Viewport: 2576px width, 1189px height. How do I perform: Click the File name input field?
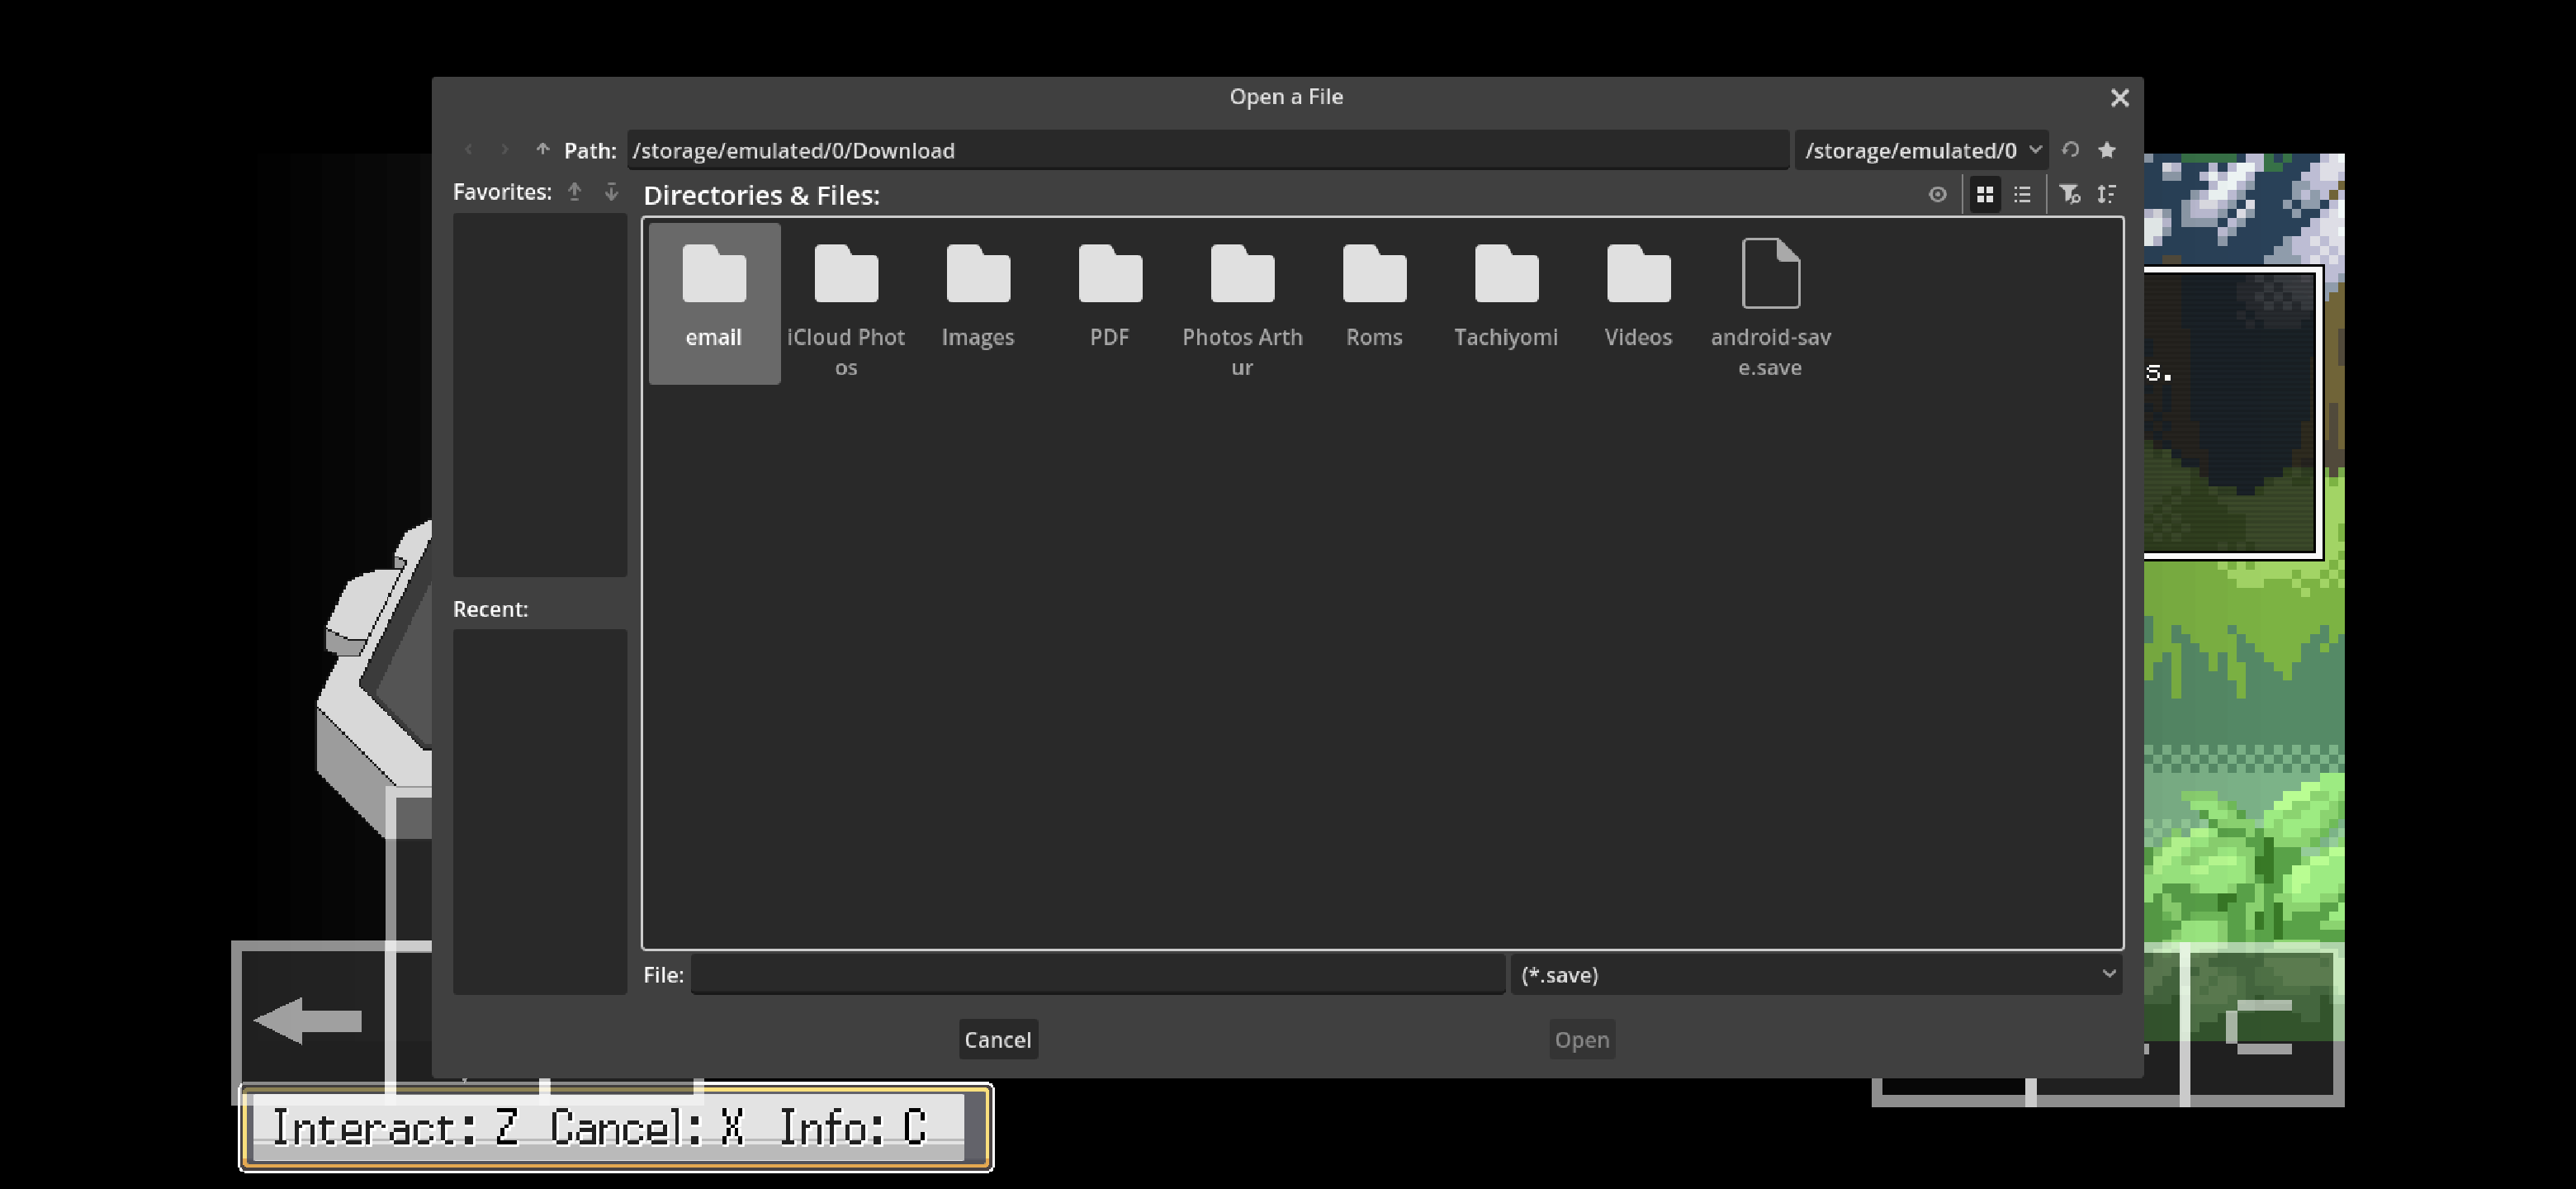pos(1097,974)
